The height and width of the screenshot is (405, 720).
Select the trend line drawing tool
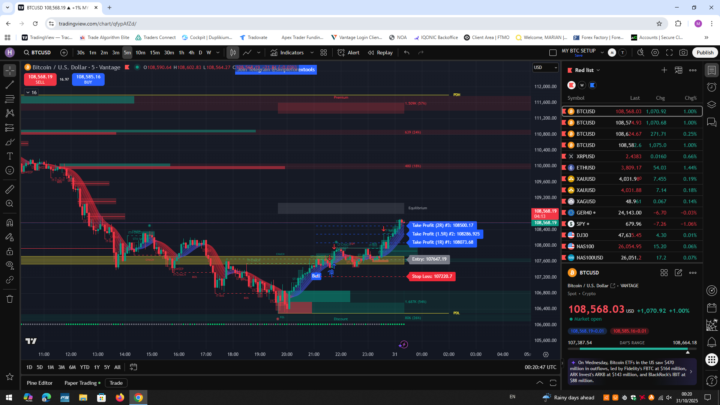(10, 85)
